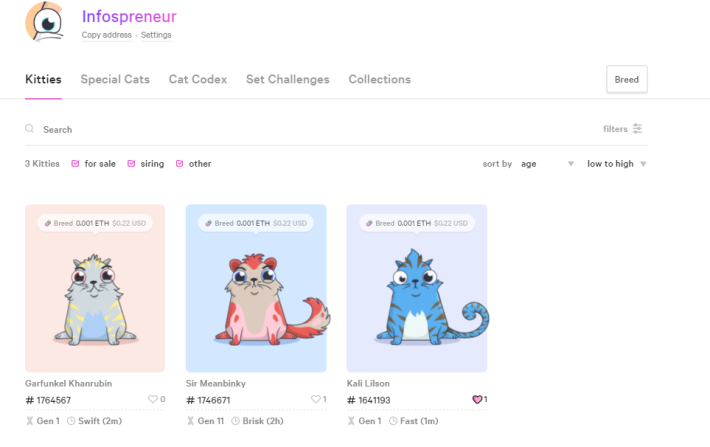Screen dimensions: 710x447
Task: Unlike Kali Lilson via the pink heart
Action: (x=477, y=399)
